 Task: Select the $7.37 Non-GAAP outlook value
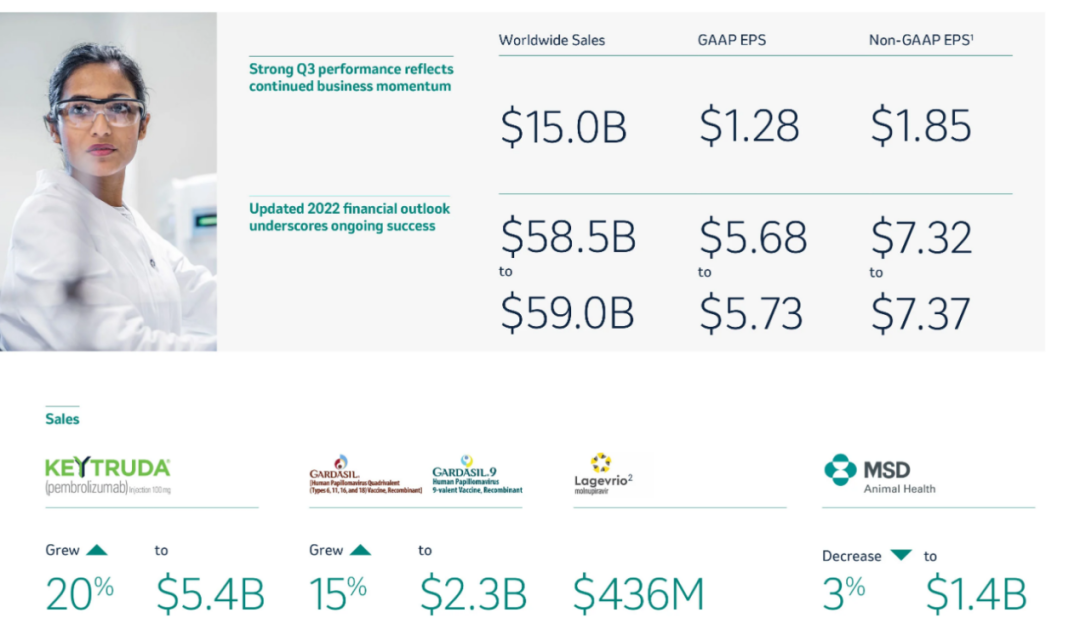[x=920, y=313]
